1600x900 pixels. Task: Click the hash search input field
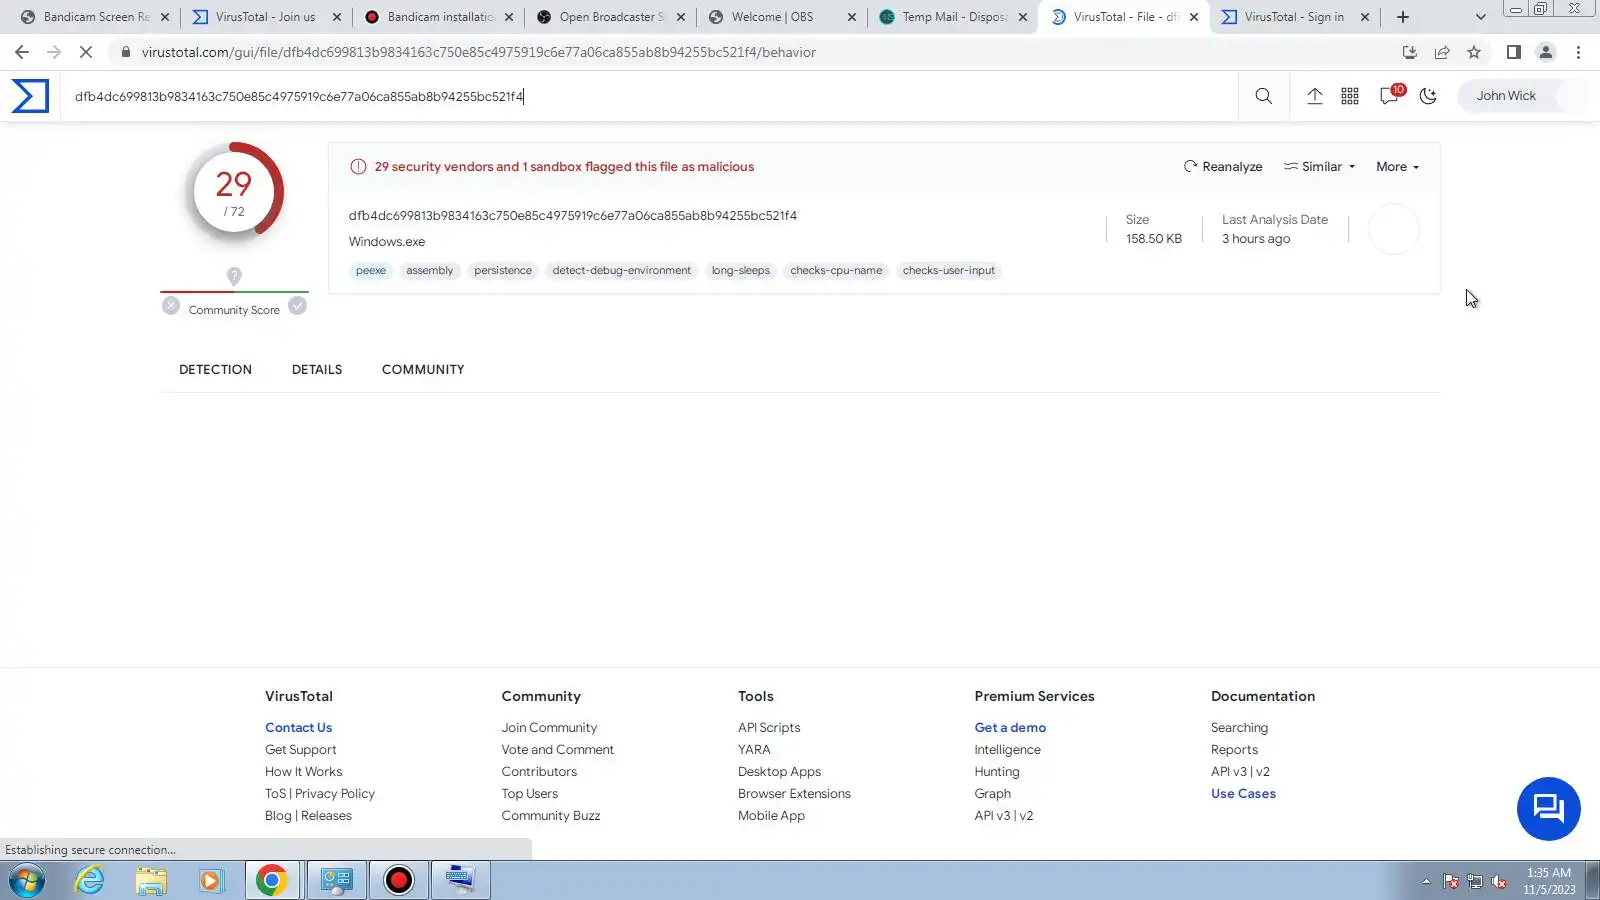click(650, 96)
